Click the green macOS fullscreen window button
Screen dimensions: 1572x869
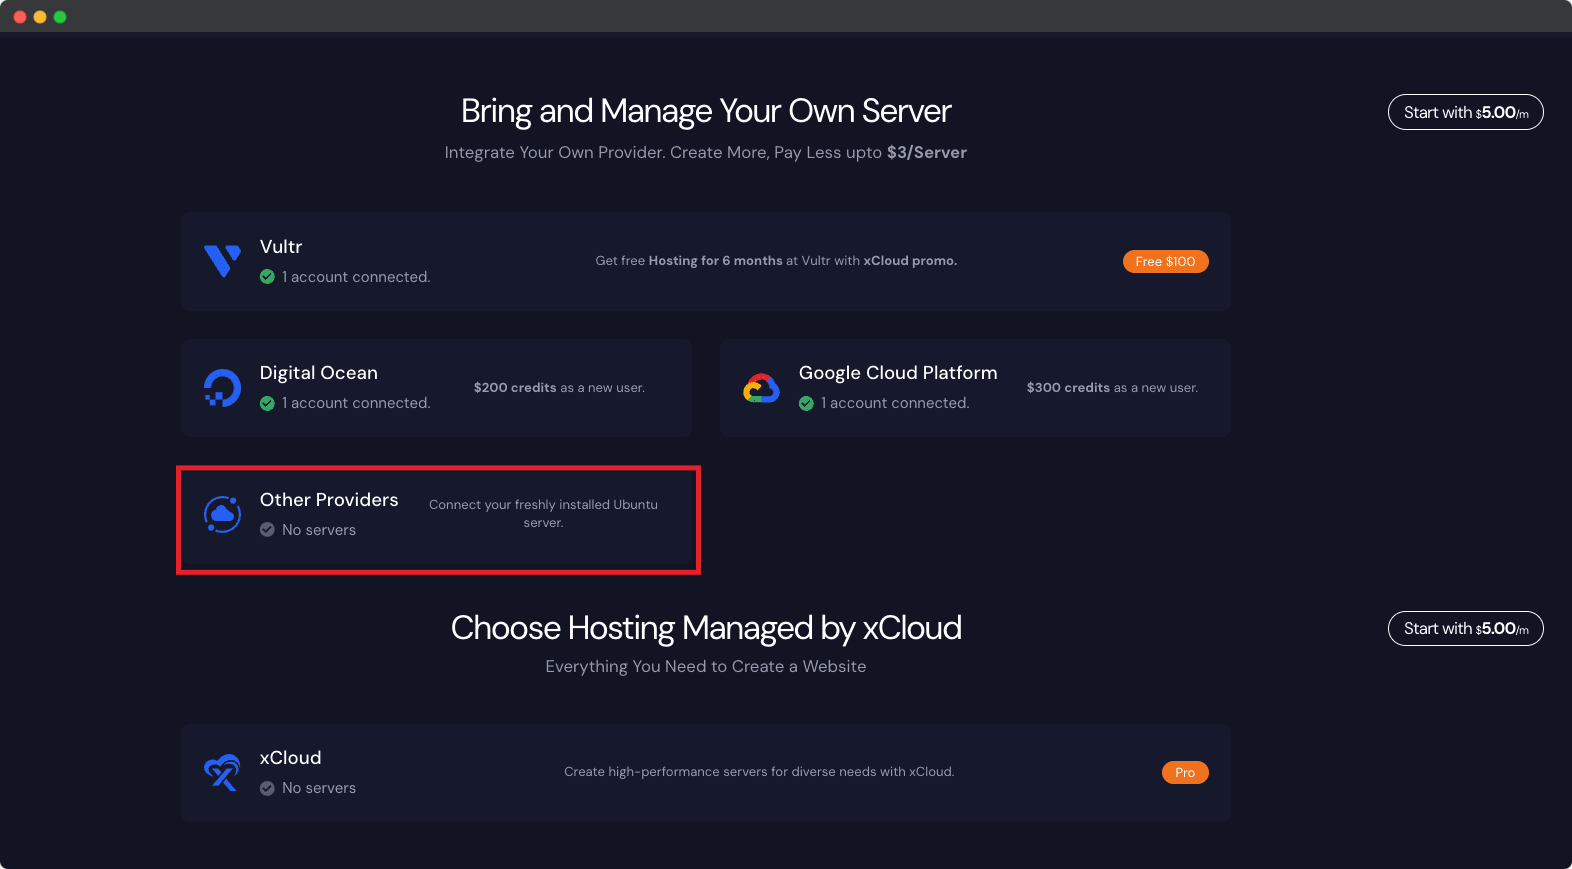[x=60, y=17]
